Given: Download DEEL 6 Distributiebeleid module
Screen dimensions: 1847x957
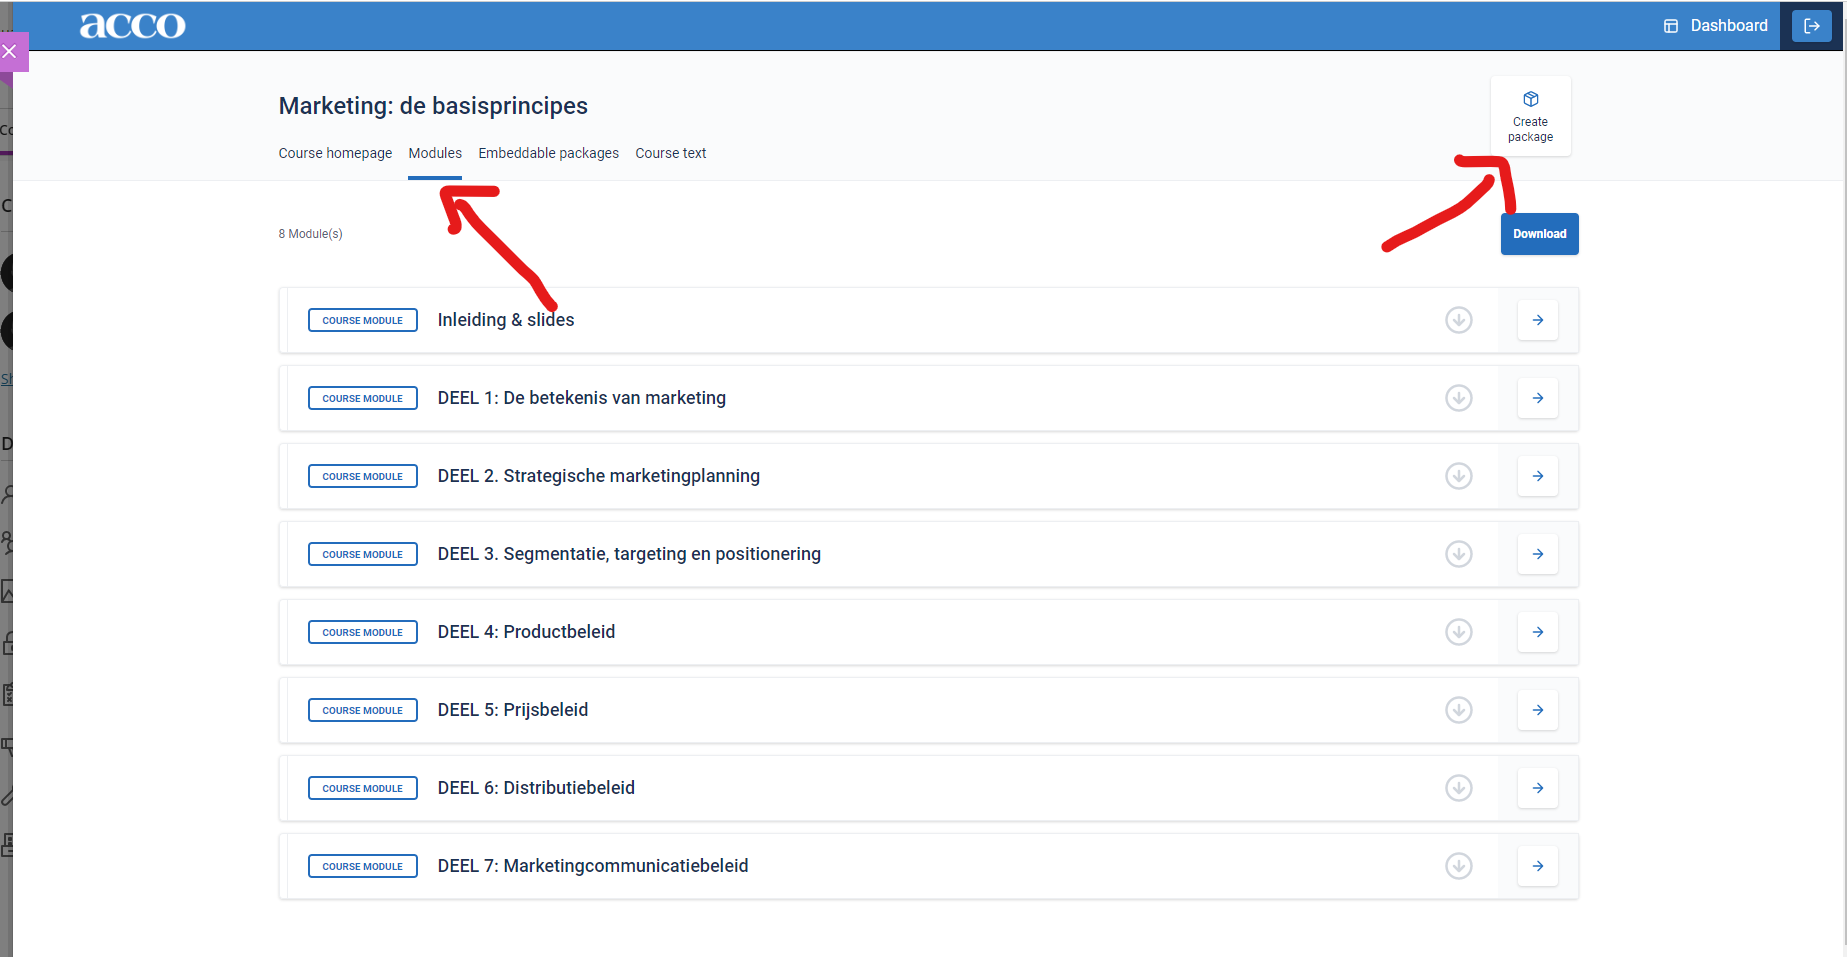Looking at the screenshot, I should coord(1458,788).
